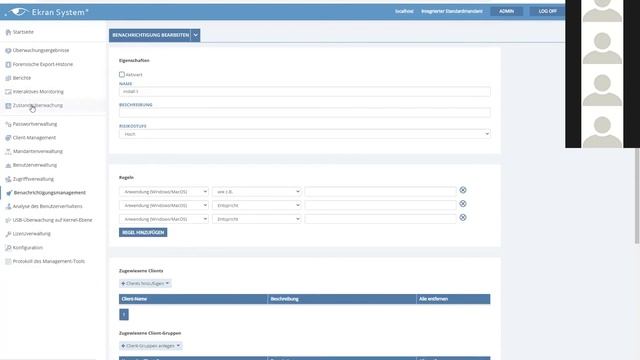Click the Benachrichtigung bearbeiten button

pos(150,35)
